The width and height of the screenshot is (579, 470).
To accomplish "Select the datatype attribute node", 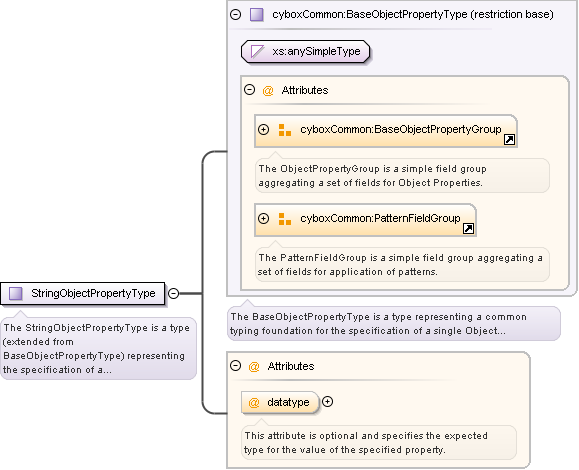I will coord(280,402).
